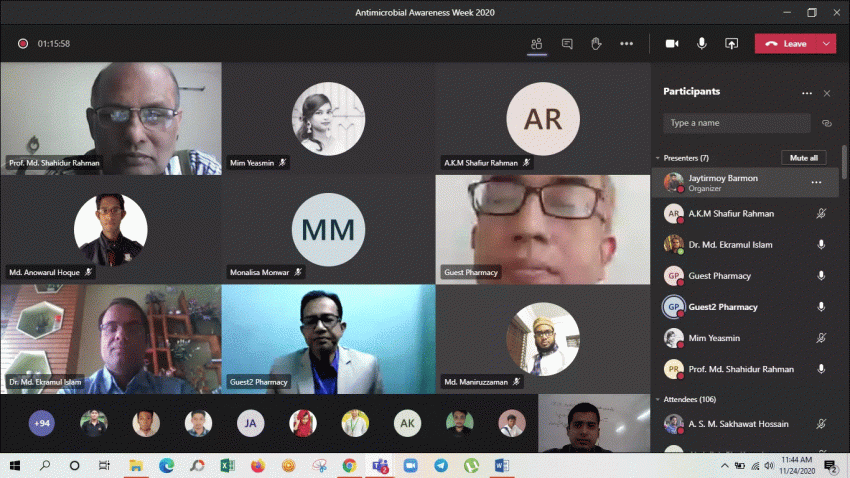Open More actions ellipsis in meeting toolbar
The width and height of the screenshot is (850, 478).
(x=627, y=44)
